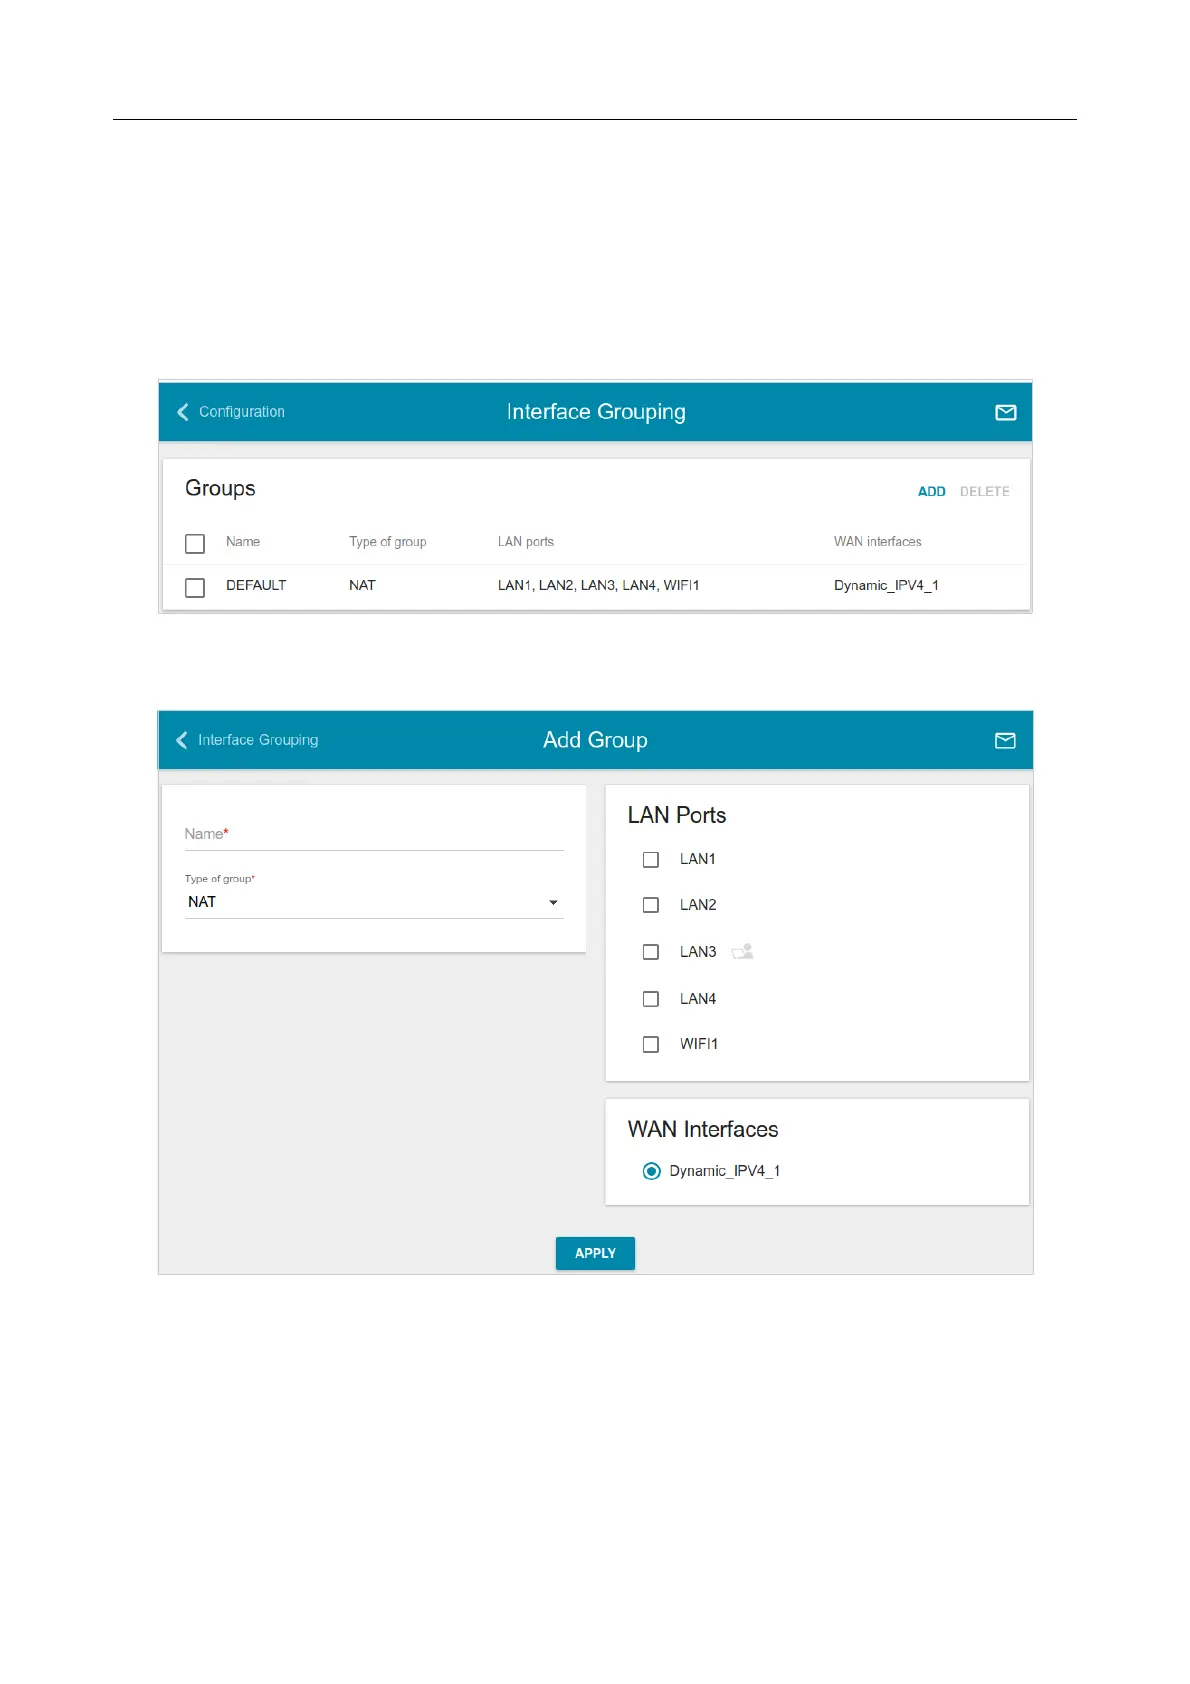Click the WAN interfaces column header
Screen dimensions: 1190x1684
click(x=878, y=541)
